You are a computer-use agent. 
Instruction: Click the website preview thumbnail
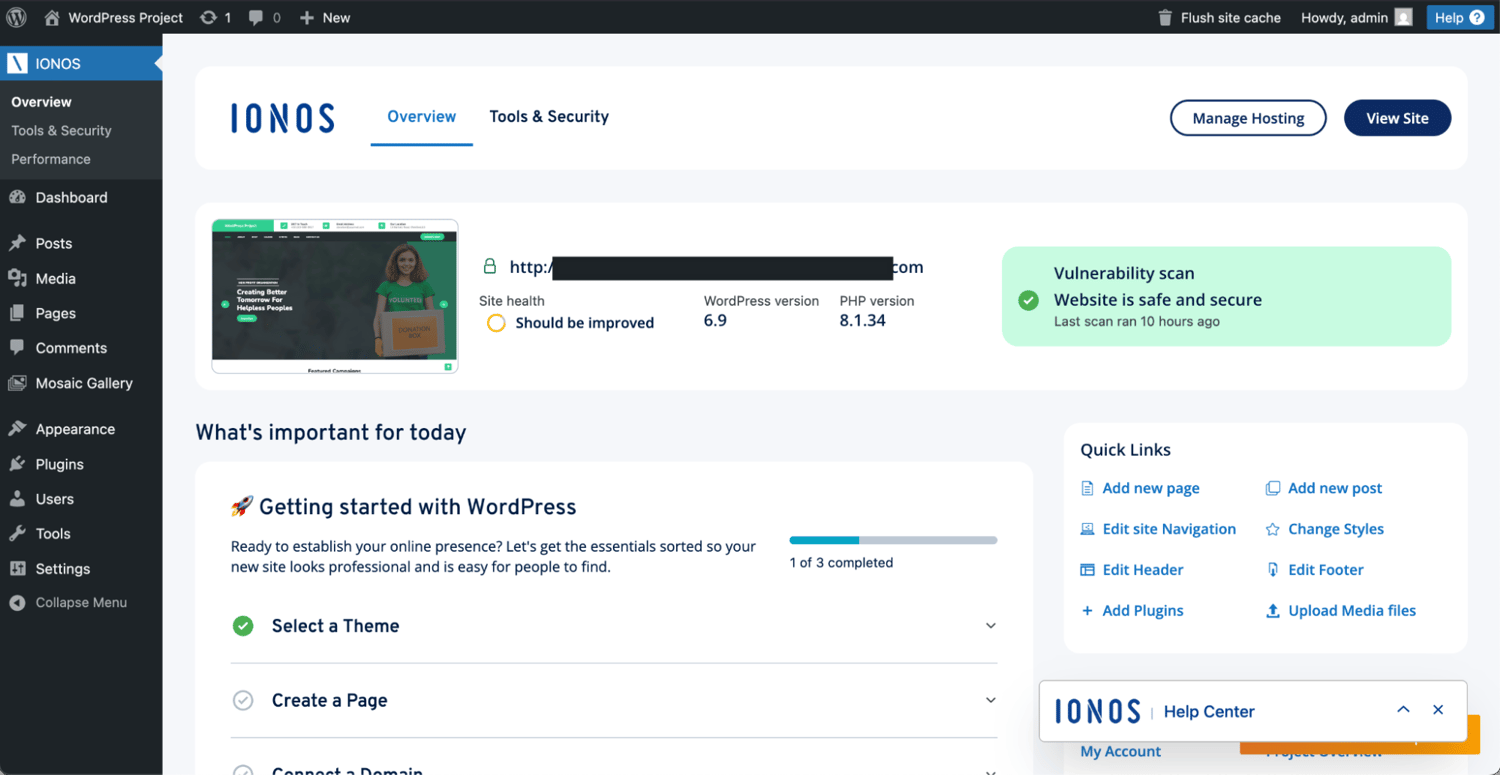(x=335, y=296)
